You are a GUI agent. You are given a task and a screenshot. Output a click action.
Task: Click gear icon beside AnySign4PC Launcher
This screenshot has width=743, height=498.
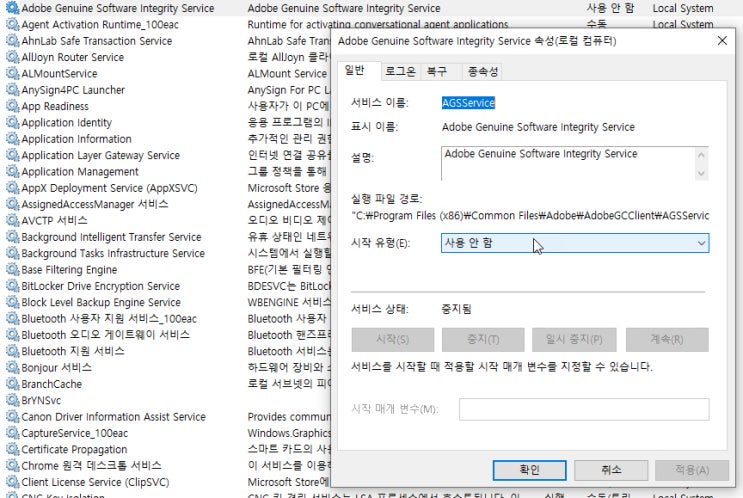click(12, 90)
